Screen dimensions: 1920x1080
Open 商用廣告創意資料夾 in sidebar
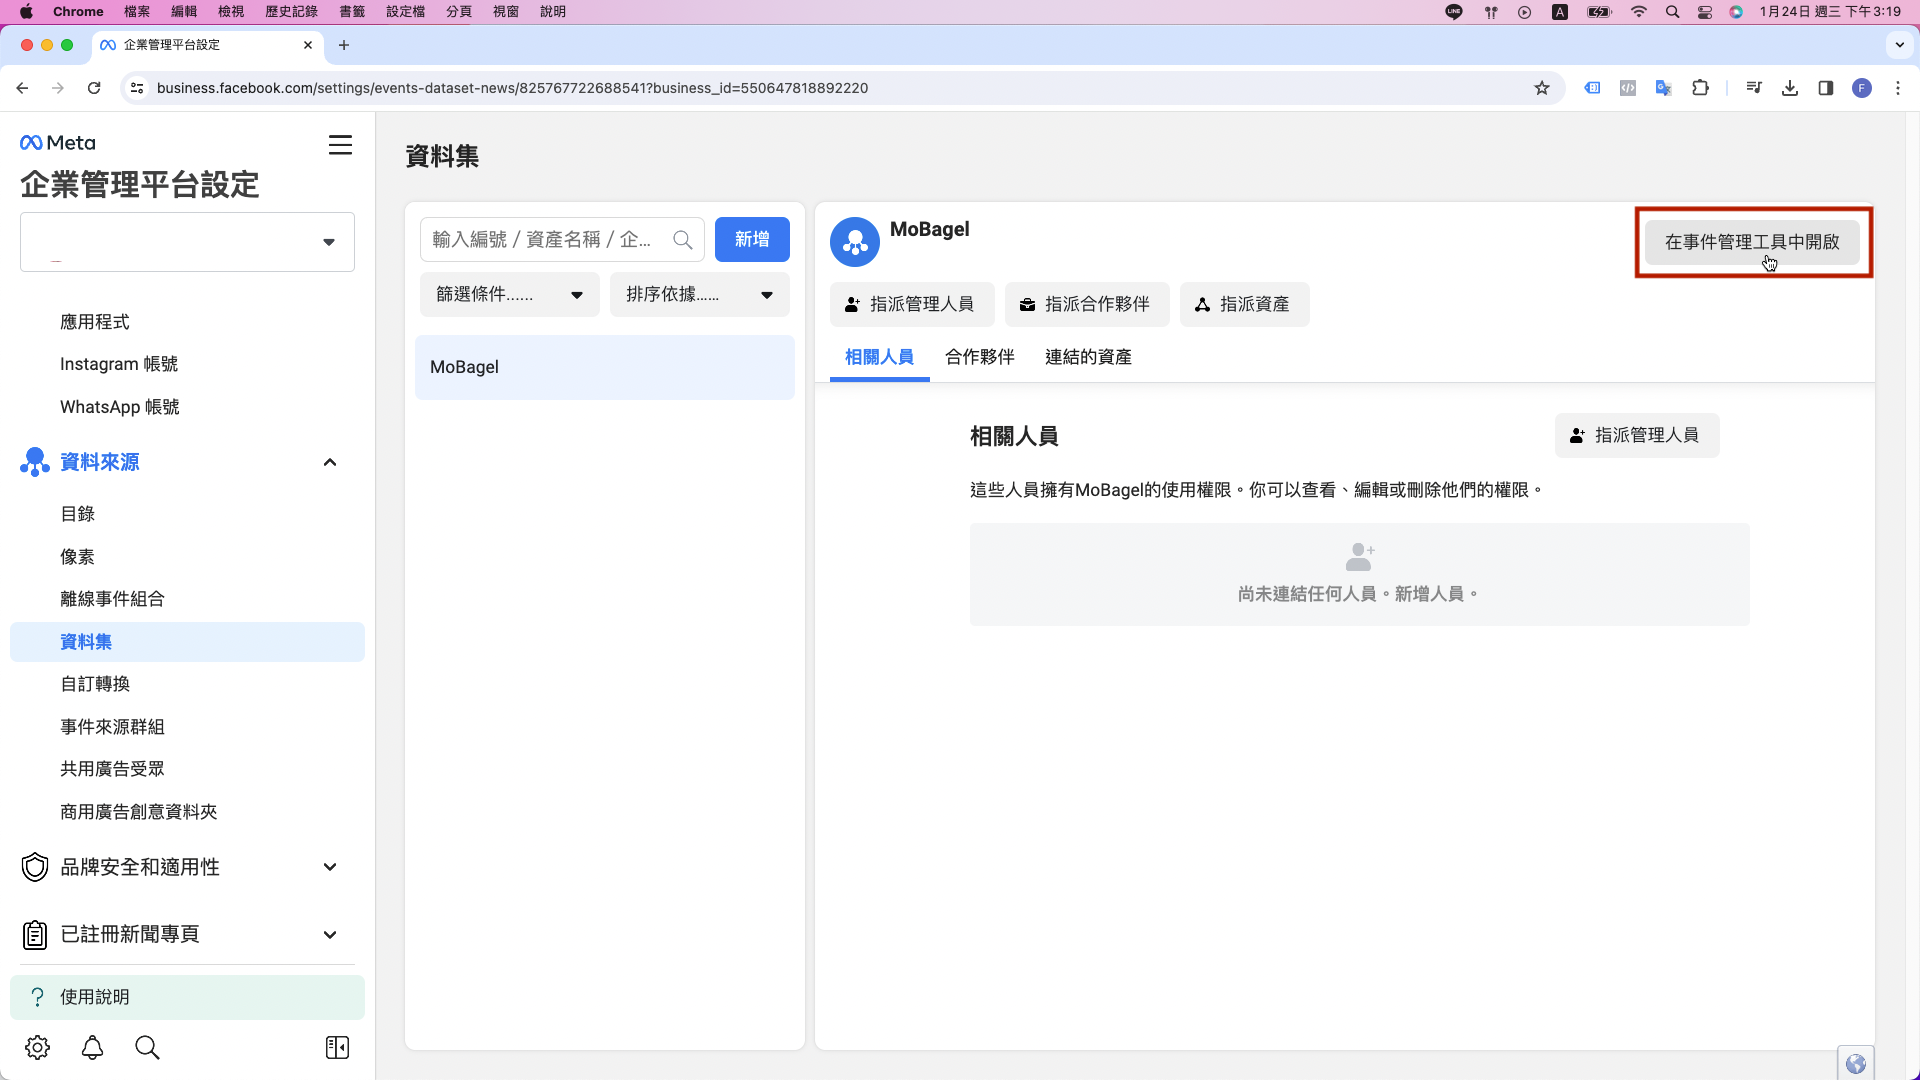(139, 812)
